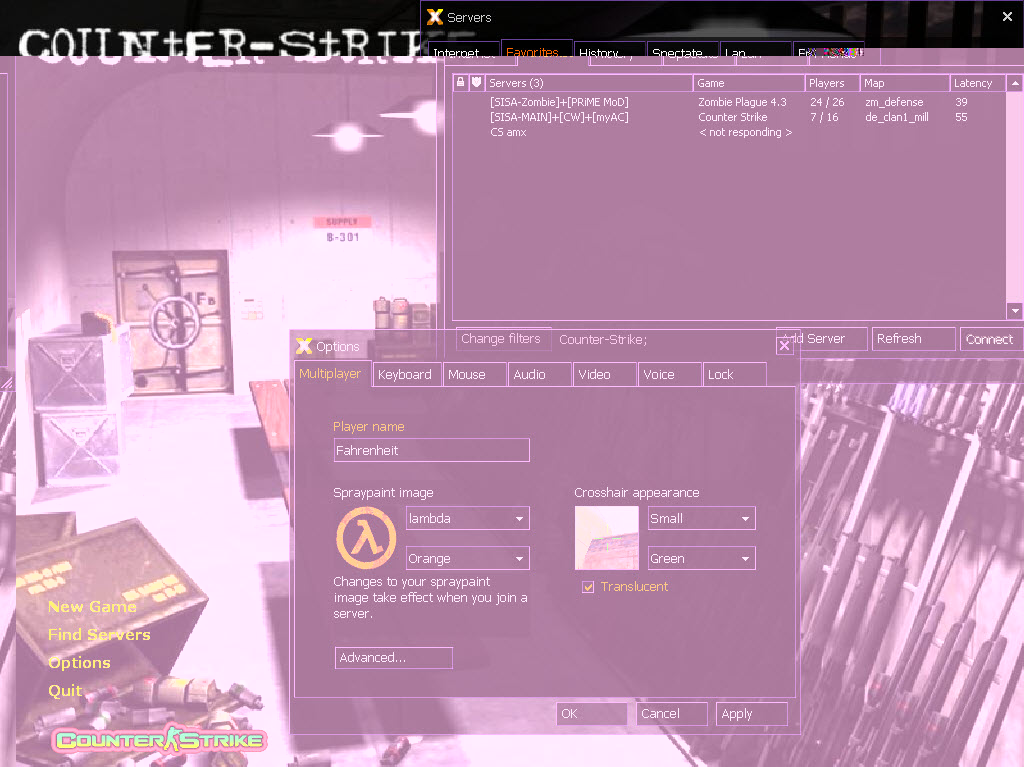Switch to the Keyboard options tab
Screen dimensions: 1024x767
[x=405, y=375]
